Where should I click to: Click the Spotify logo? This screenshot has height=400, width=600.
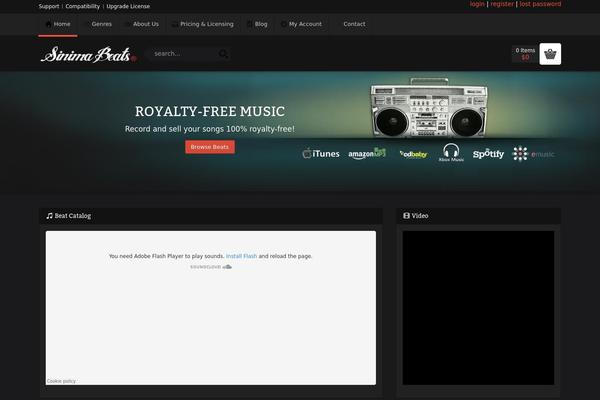488,154
